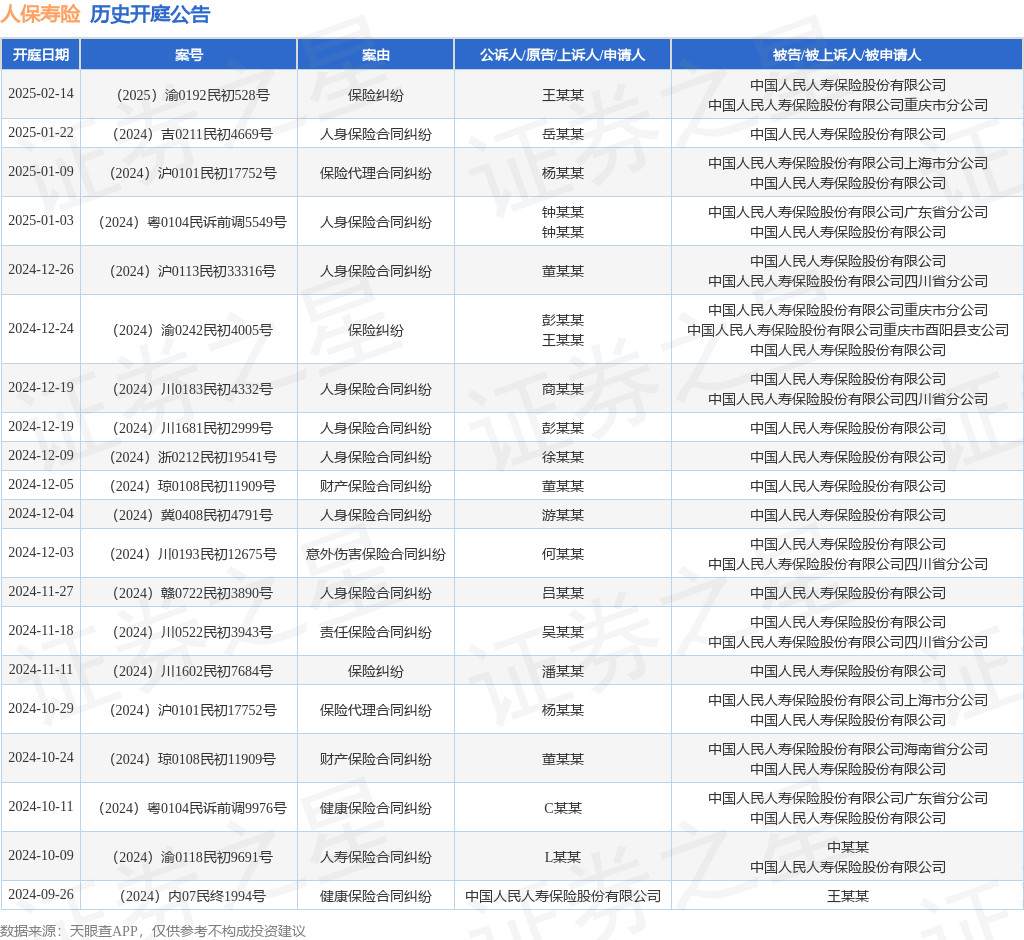Select the date cell 2024-10-09
This screenshot has height=940, width=1024.
[40, 856]
